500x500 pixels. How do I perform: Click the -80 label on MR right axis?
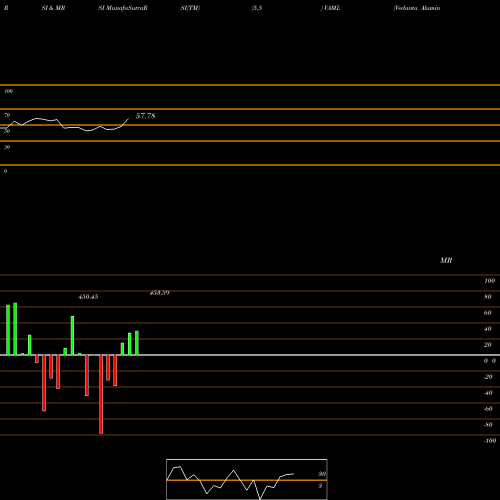click(488, 425)
